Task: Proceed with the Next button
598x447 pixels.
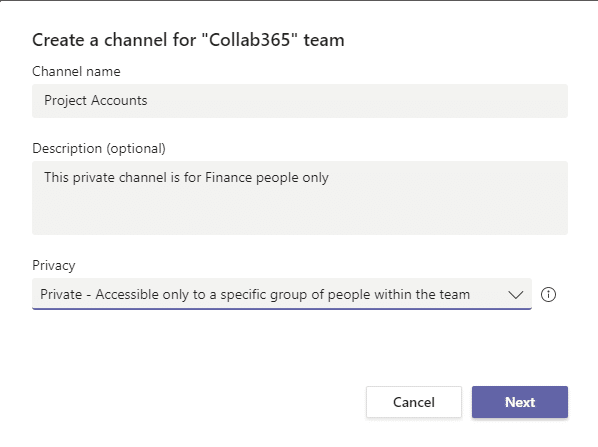Action: [520, 402]
